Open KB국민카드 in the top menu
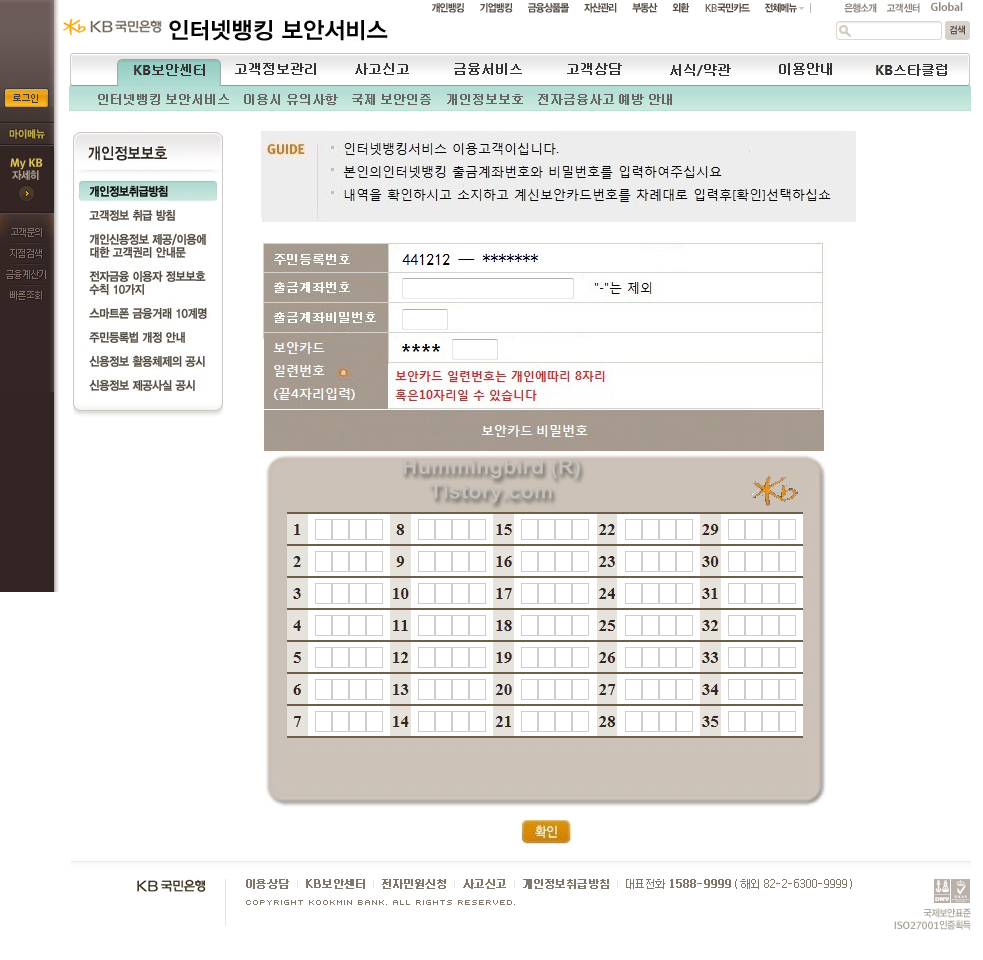The image size is (983, 960). pyautogui.click(x=727, y=8)
